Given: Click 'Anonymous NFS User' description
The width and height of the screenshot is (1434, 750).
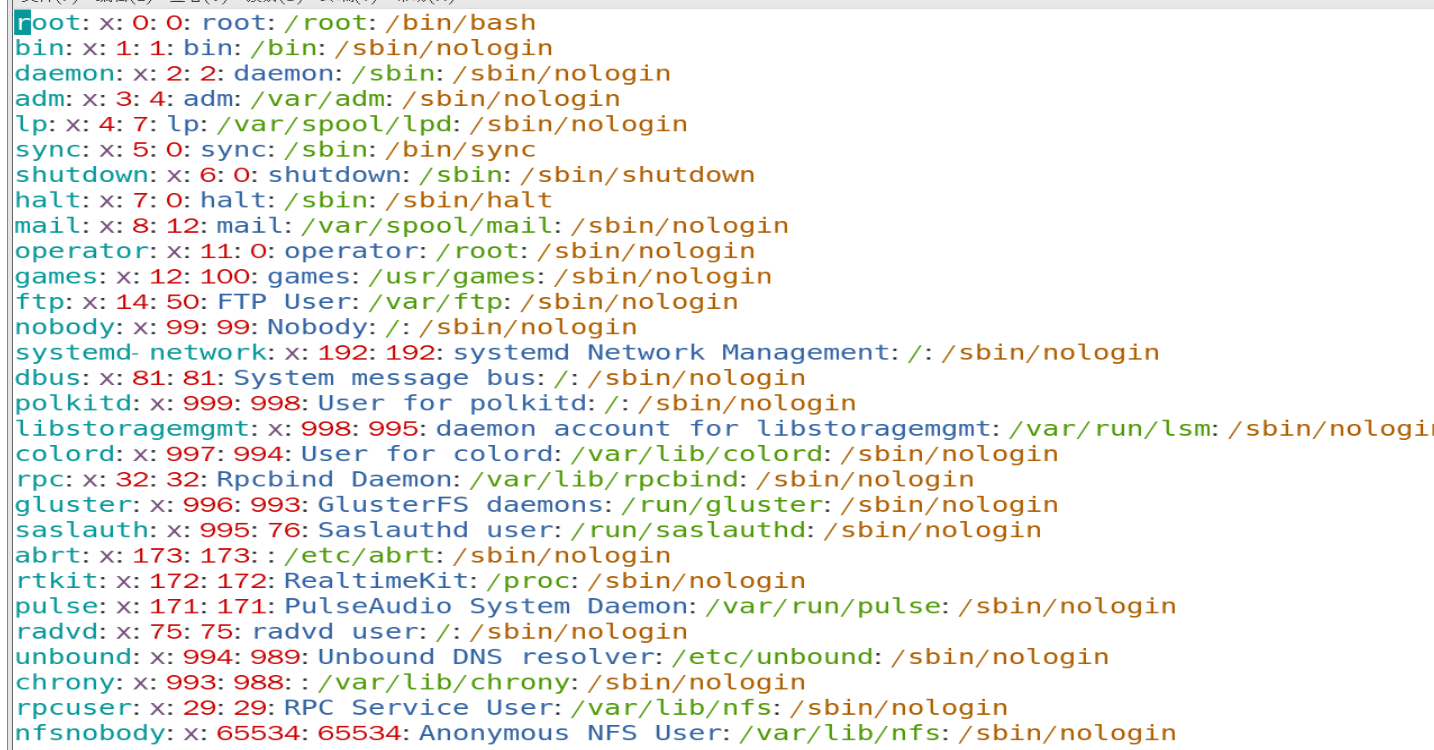Looking at the screenshot, I should pos(570,733).
